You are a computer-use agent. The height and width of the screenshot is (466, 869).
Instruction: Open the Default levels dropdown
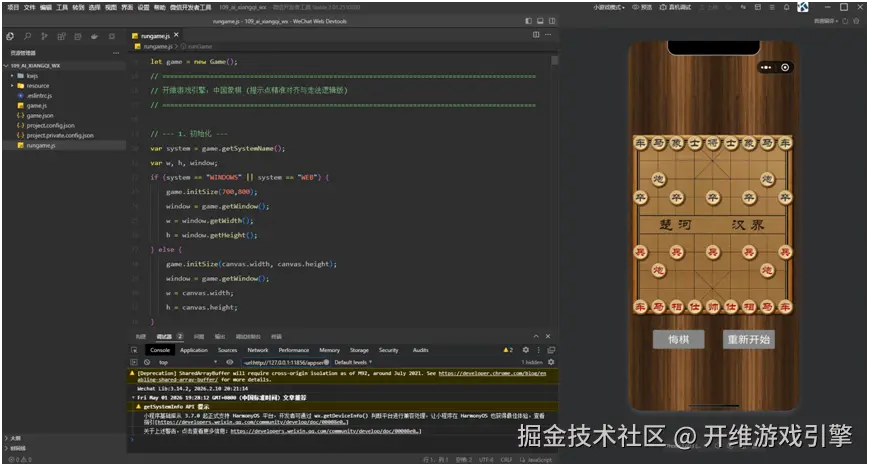pos(353,362)
